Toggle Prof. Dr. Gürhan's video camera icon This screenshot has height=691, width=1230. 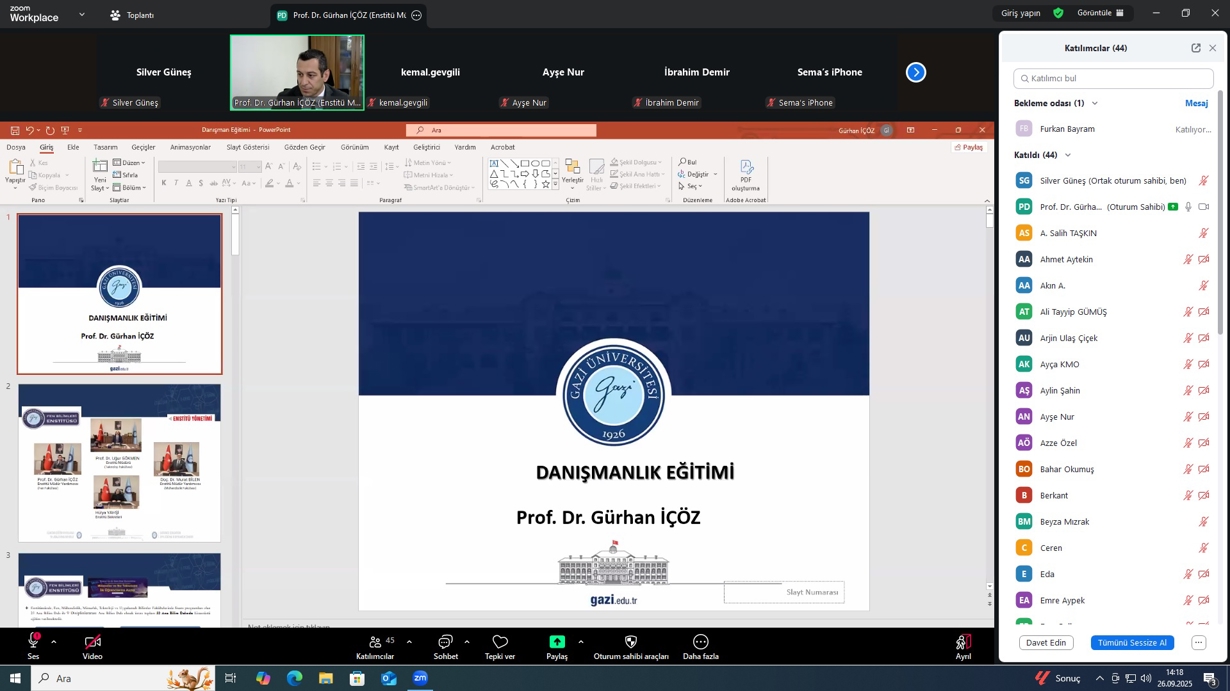[1204, 207]
